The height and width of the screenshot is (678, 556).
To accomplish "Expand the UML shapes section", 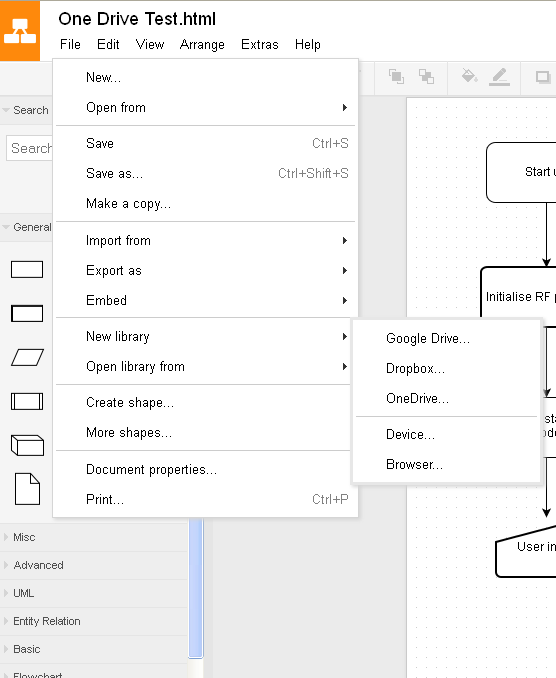I will [x=94, y=593].
